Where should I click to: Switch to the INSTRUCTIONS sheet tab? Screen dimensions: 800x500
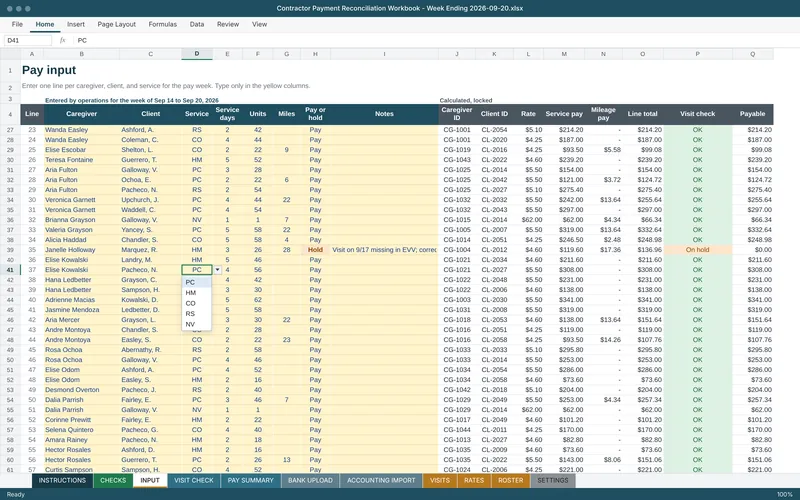click(x=62, y=481)
